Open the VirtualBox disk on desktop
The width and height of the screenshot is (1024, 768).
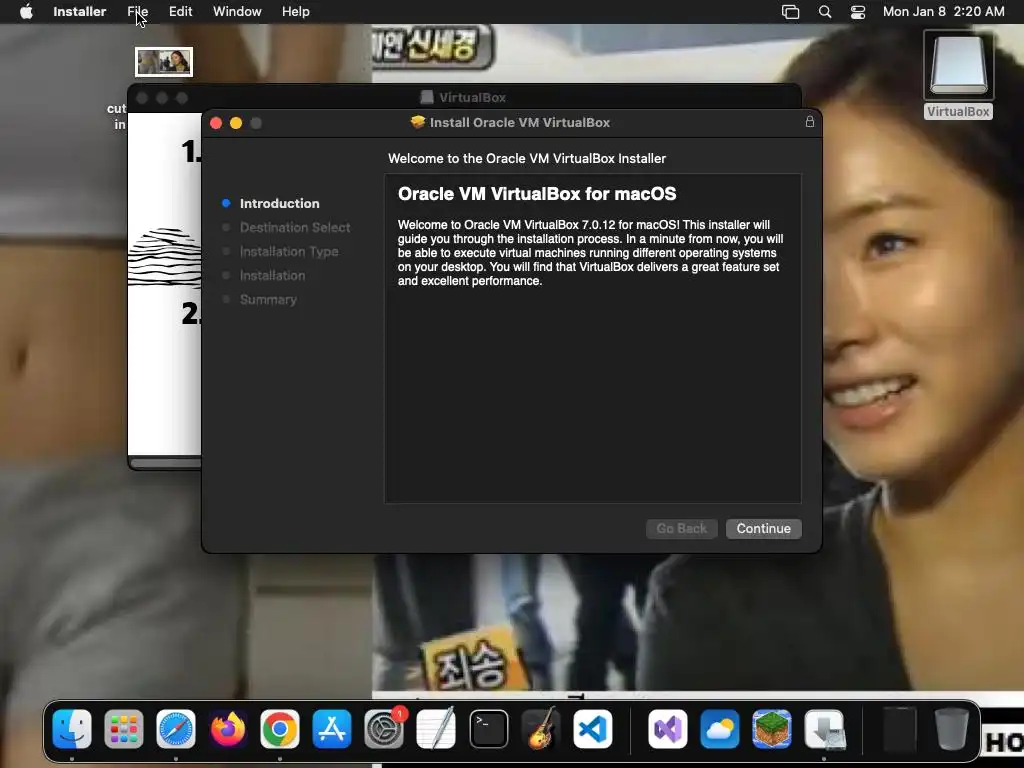958,74
